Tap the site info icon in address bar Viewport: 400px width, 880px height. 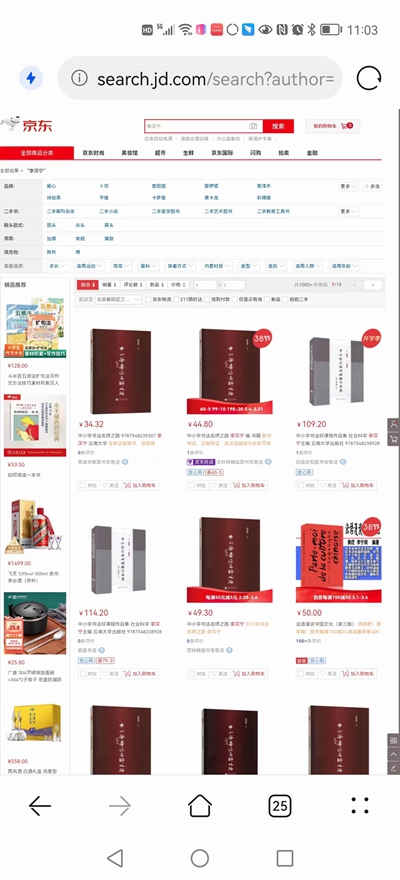[x=80, y=78]
